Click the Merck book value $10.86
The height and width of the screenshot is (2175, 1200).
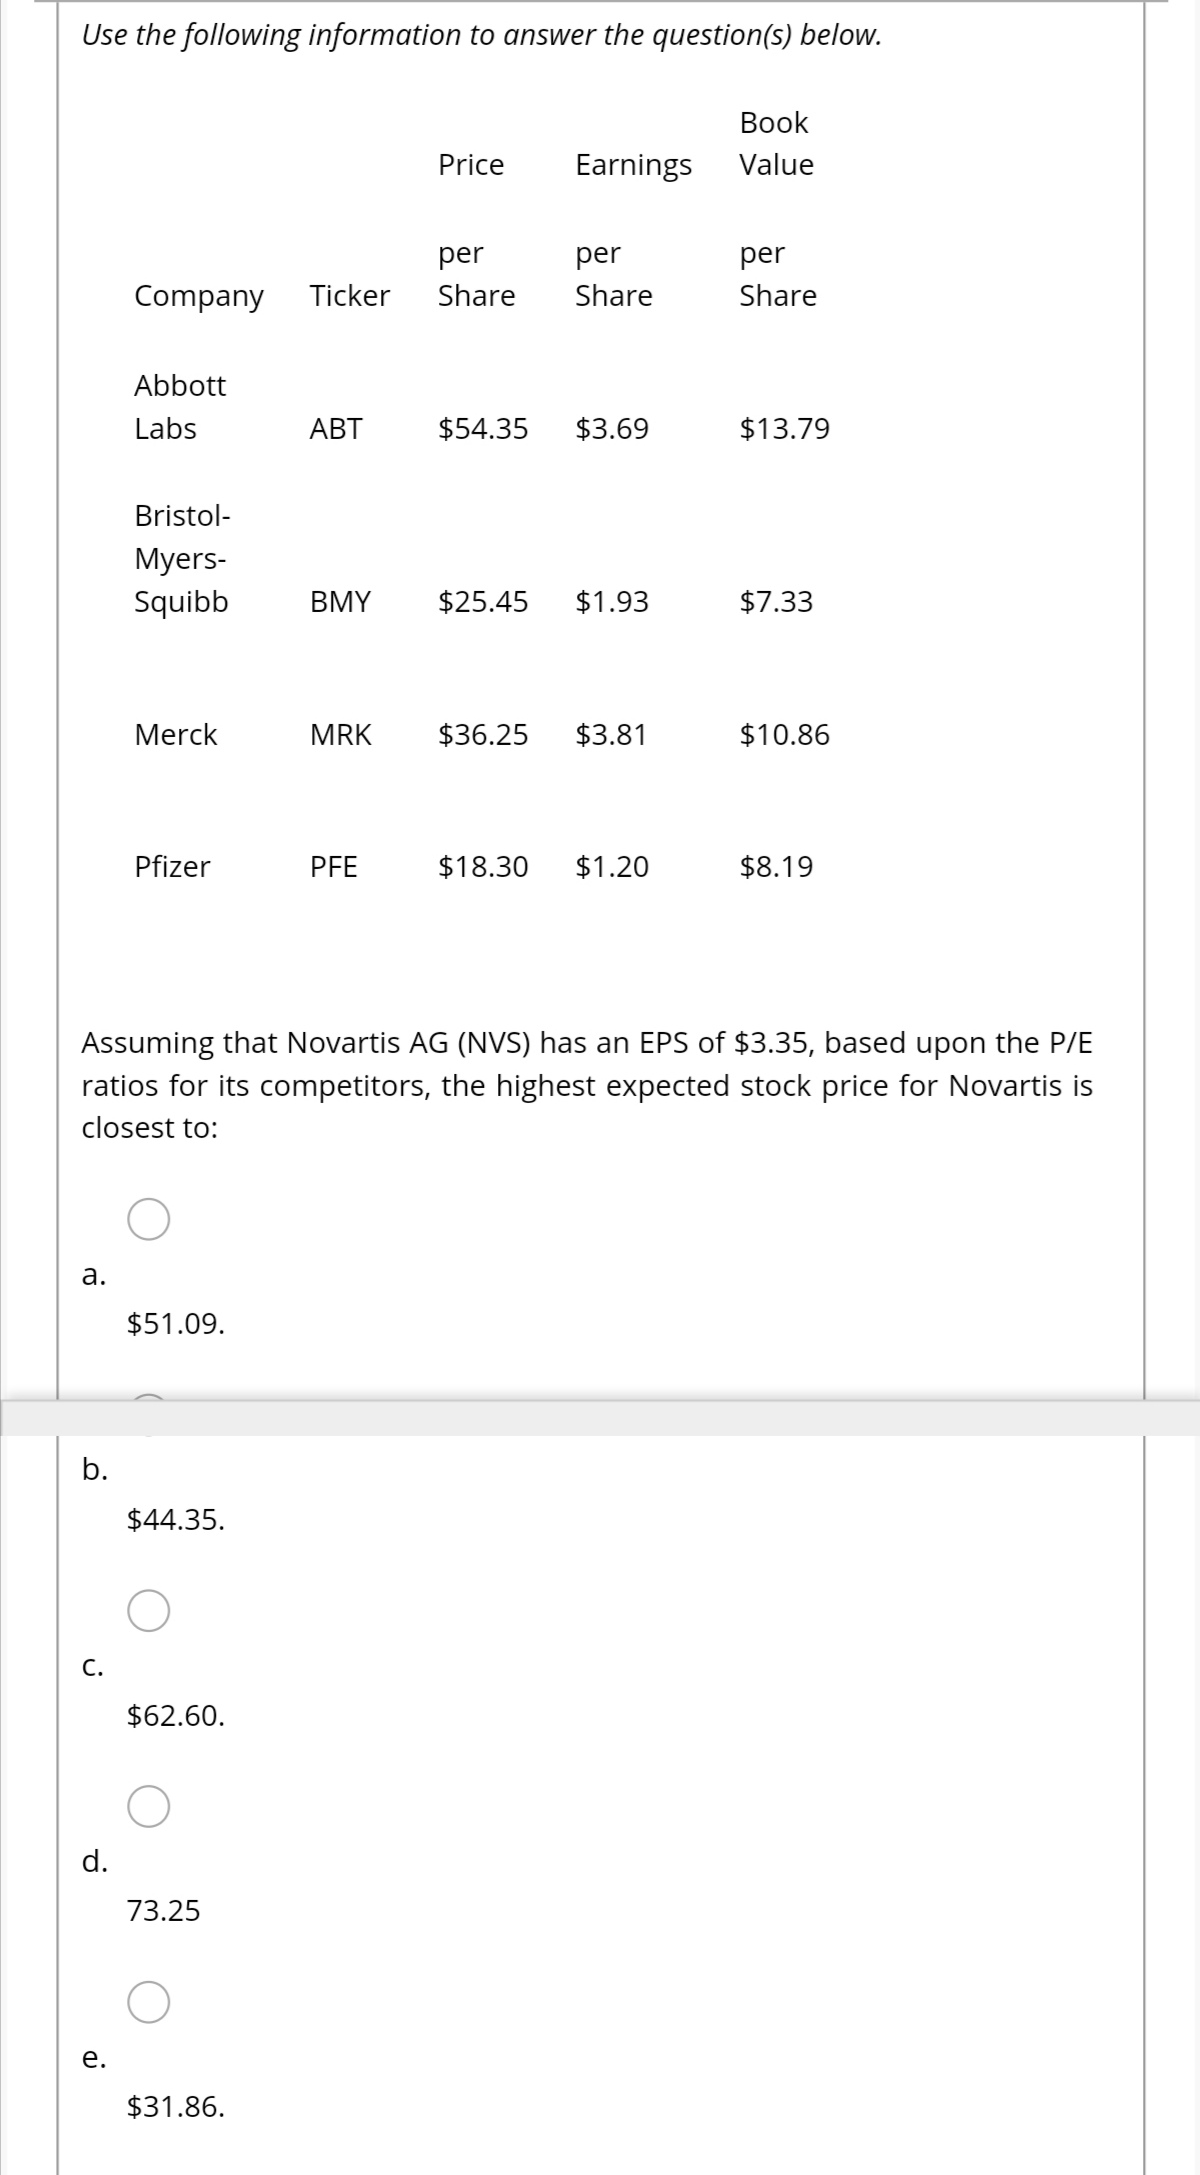coord(784,735)
